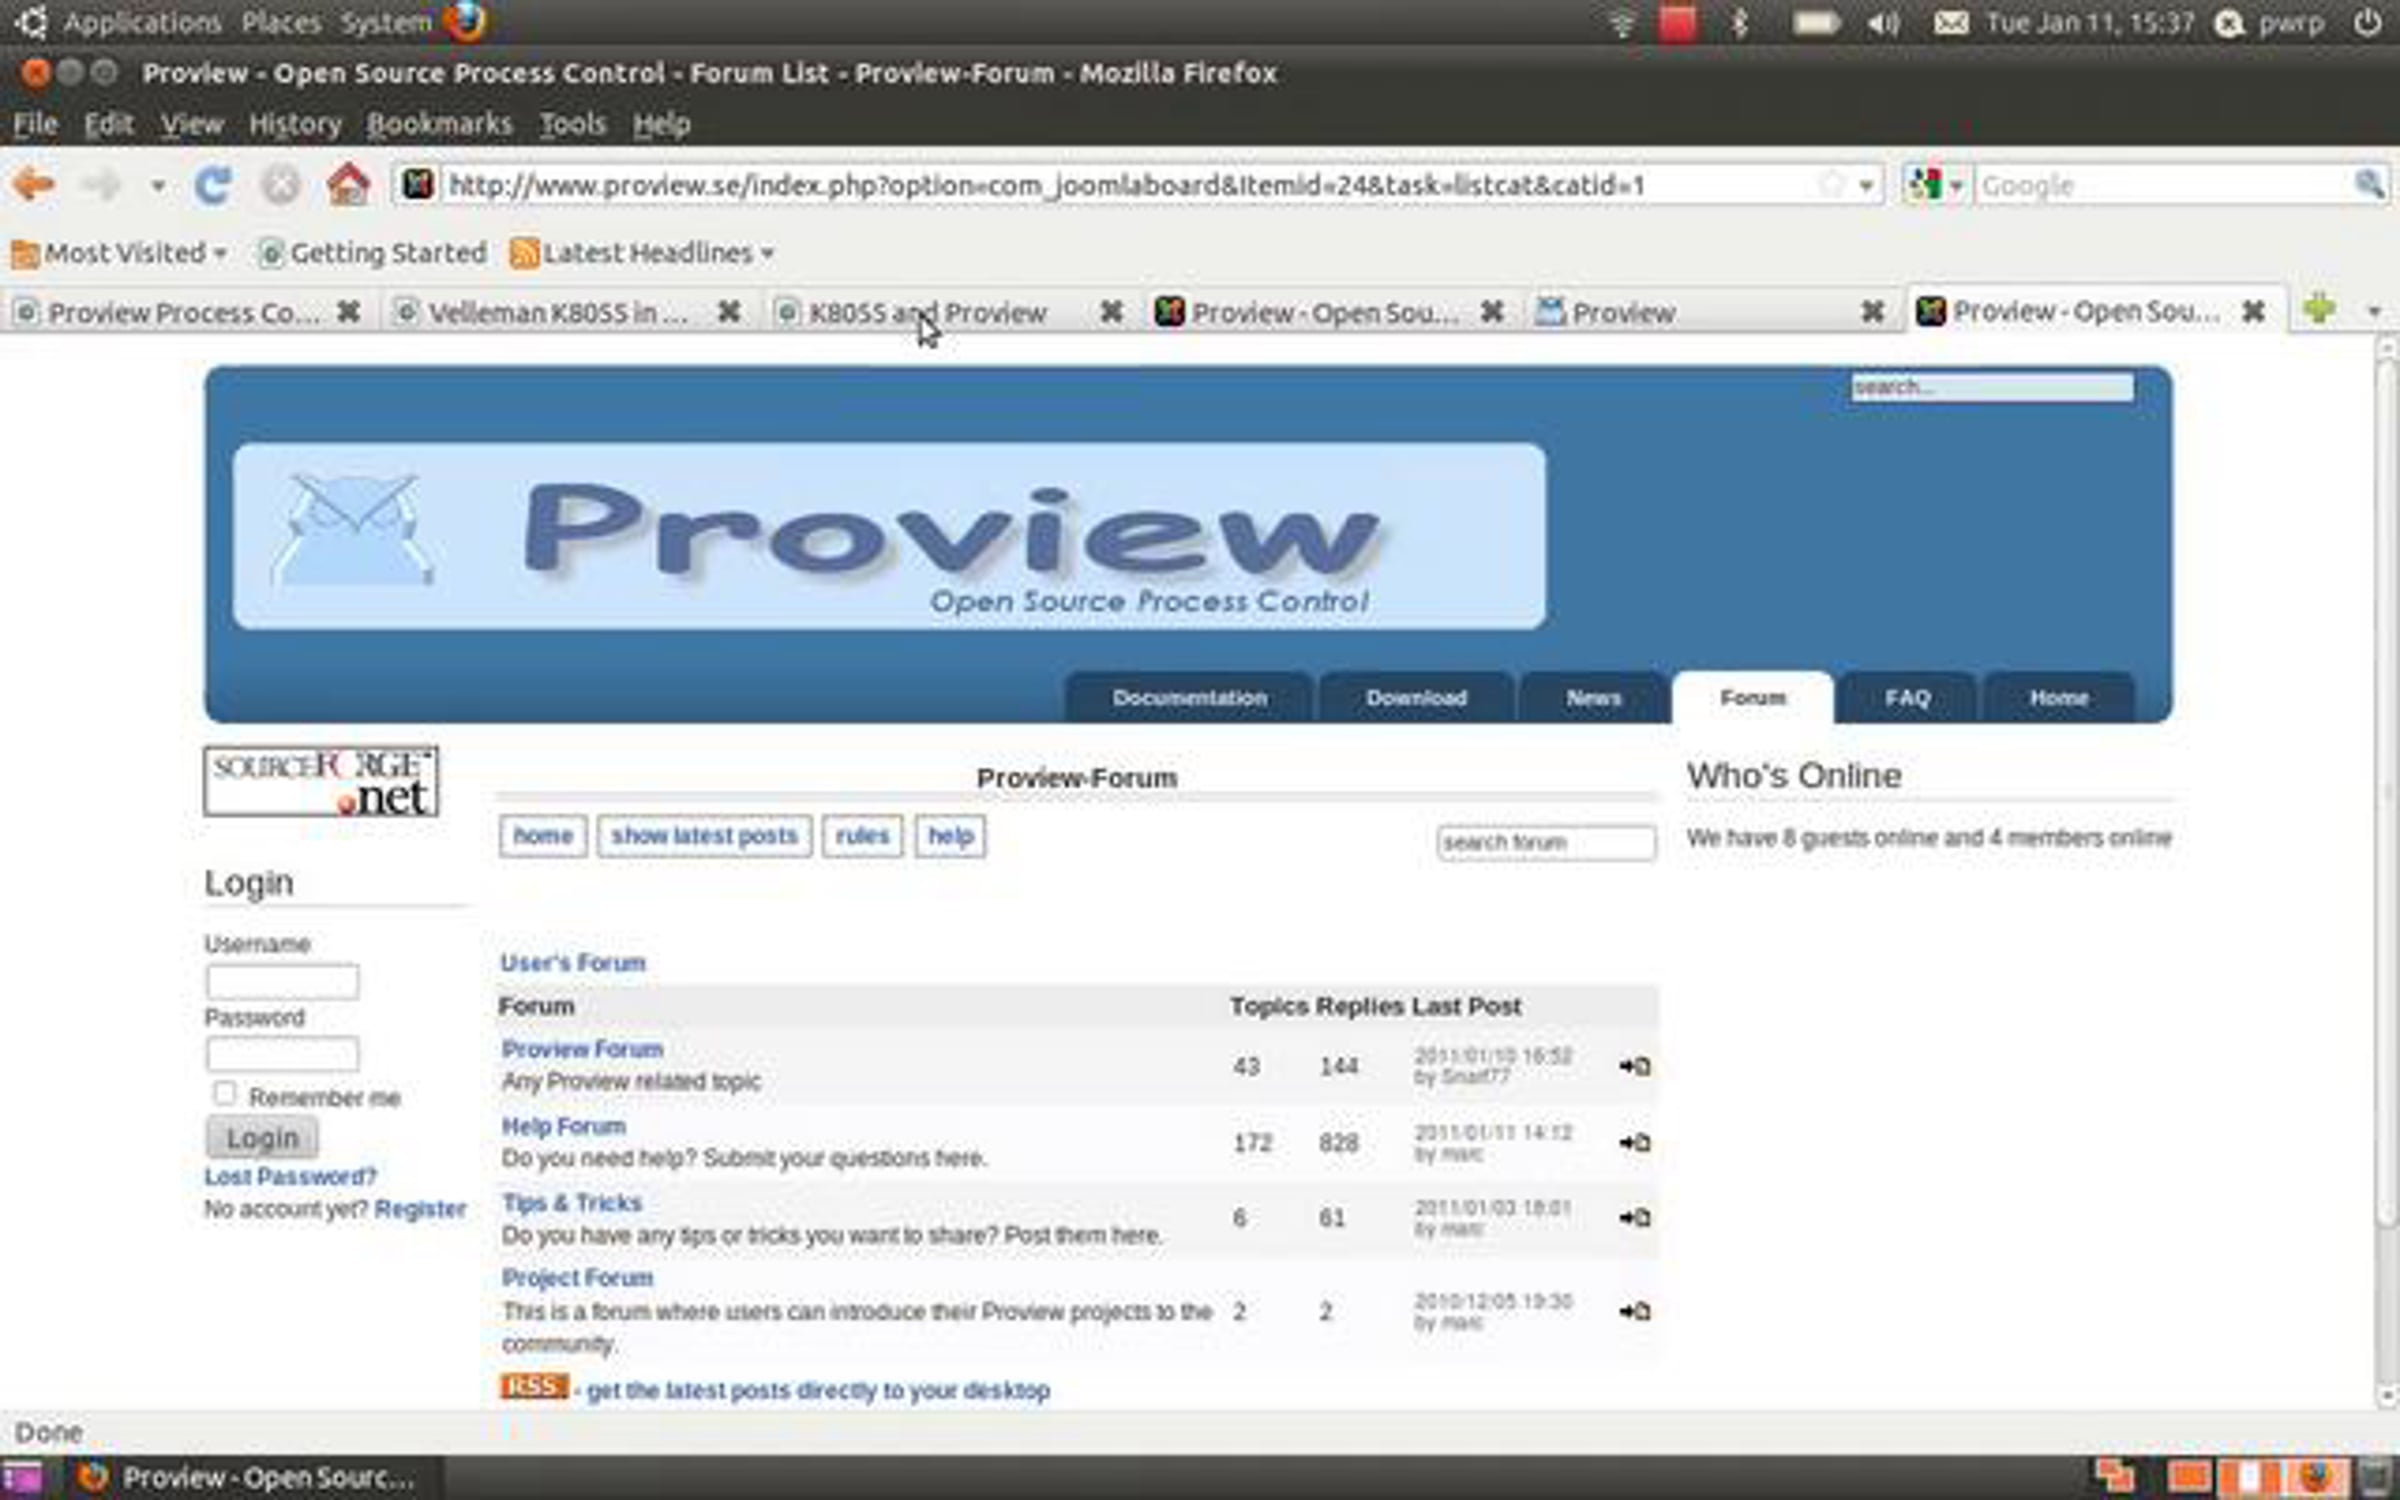Open the mail indicator in top panel
The width and height of the screenshot is (2400, 1500).
pyautogui.click(x=1950, y=22)
